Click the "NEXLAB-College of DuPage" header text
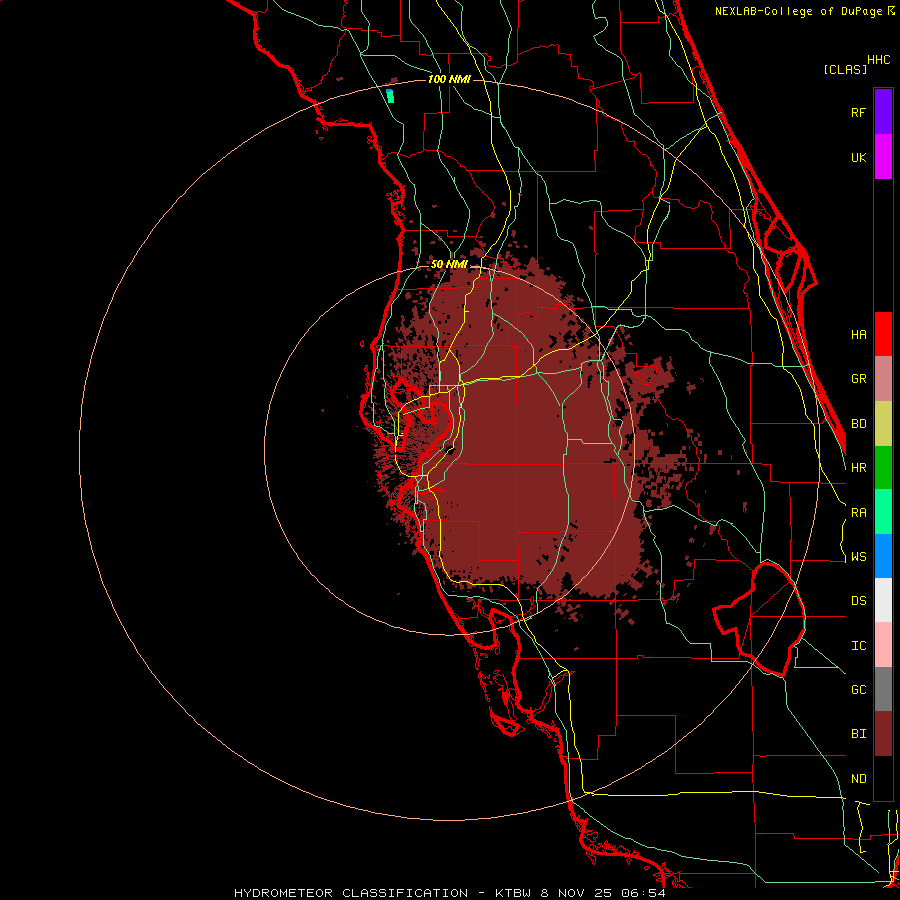900x900 pixels. tap(798, 11)
